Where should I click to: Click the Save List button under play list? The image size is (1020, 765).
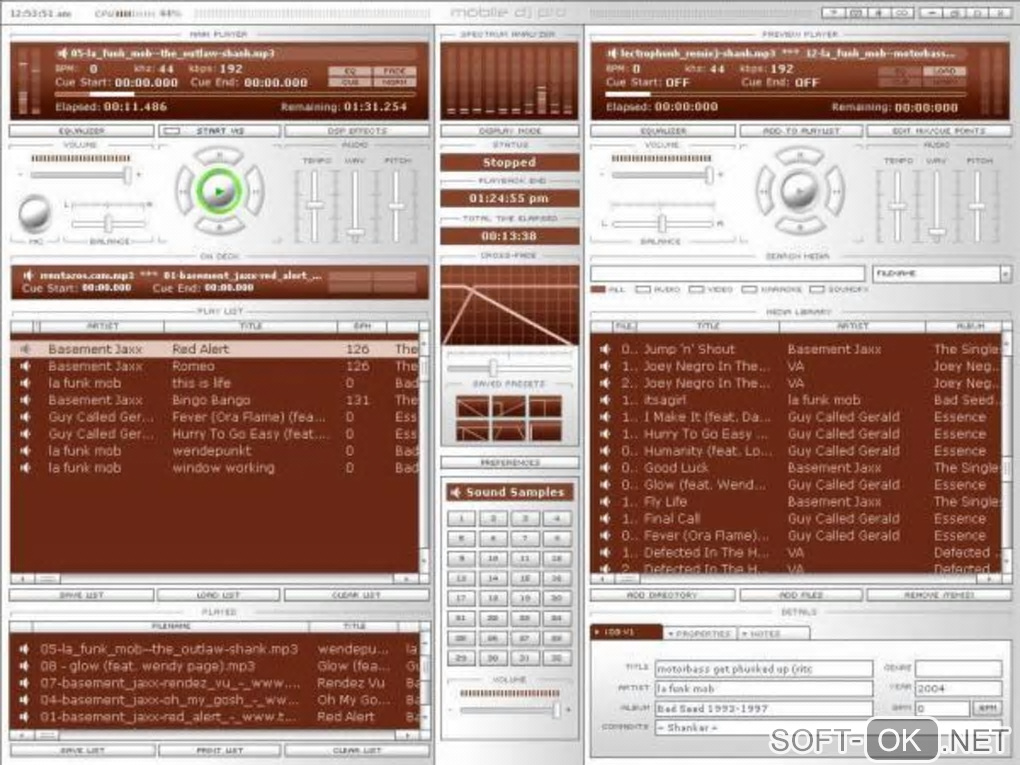pos(82,595)
